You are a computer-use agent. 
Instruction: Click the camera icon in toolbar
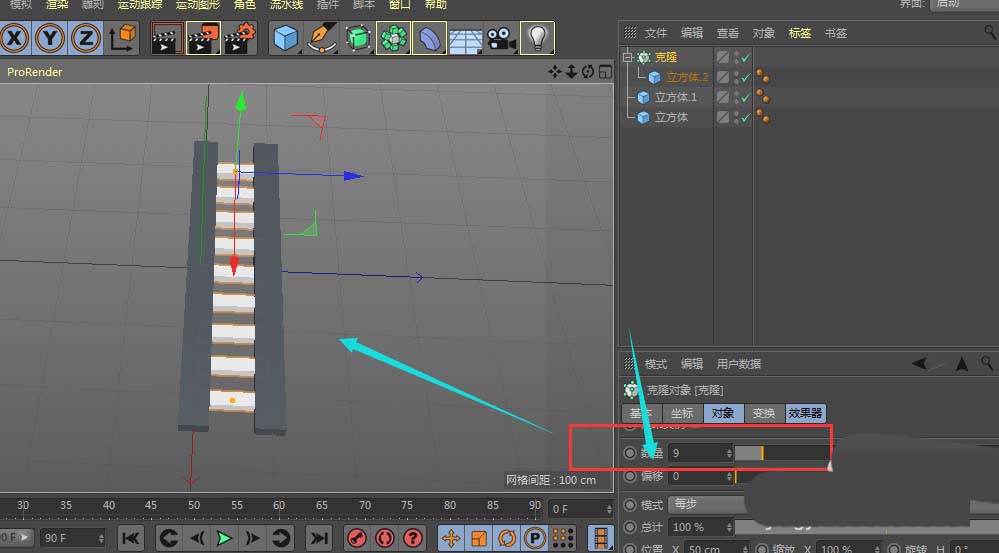tap(501, 39)
